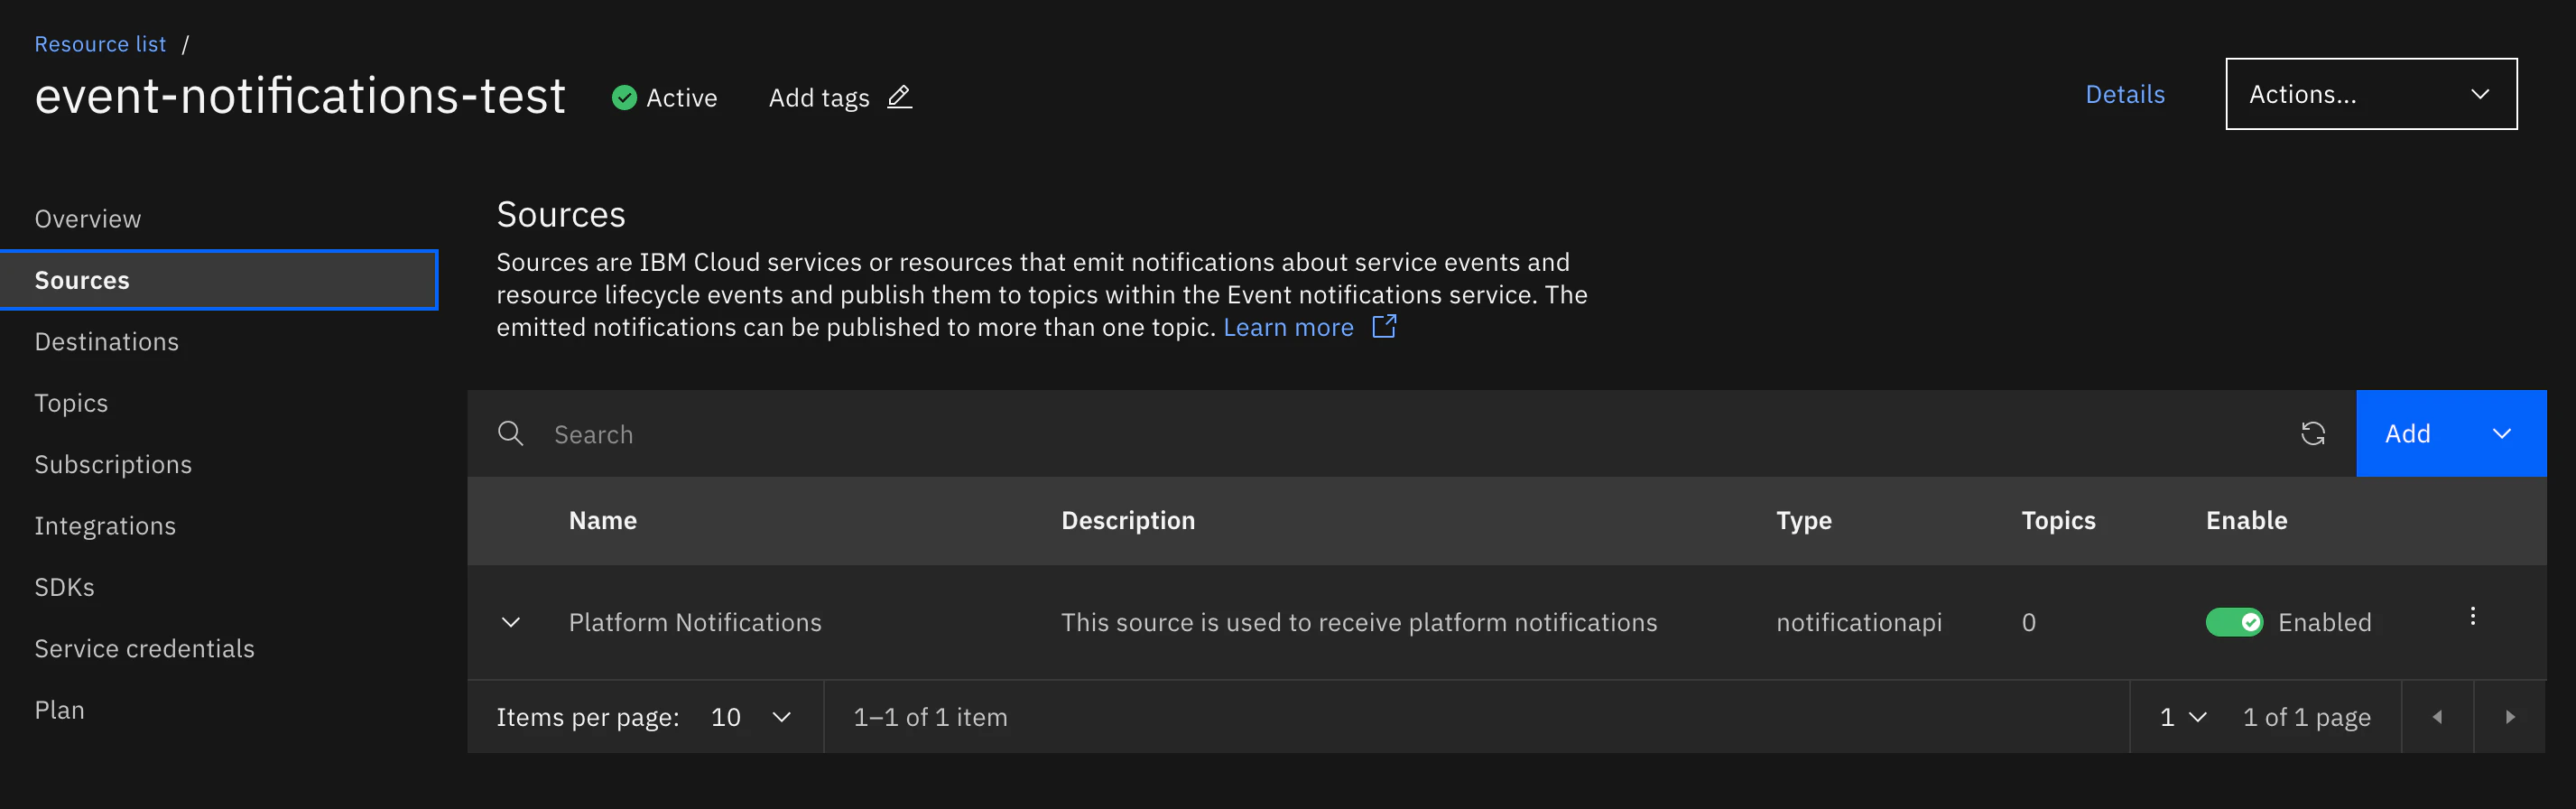The image size is (2576, 809).
Task: Click the refresh sources table icon
Action: pyautogui.click(x=2312, y=434)
